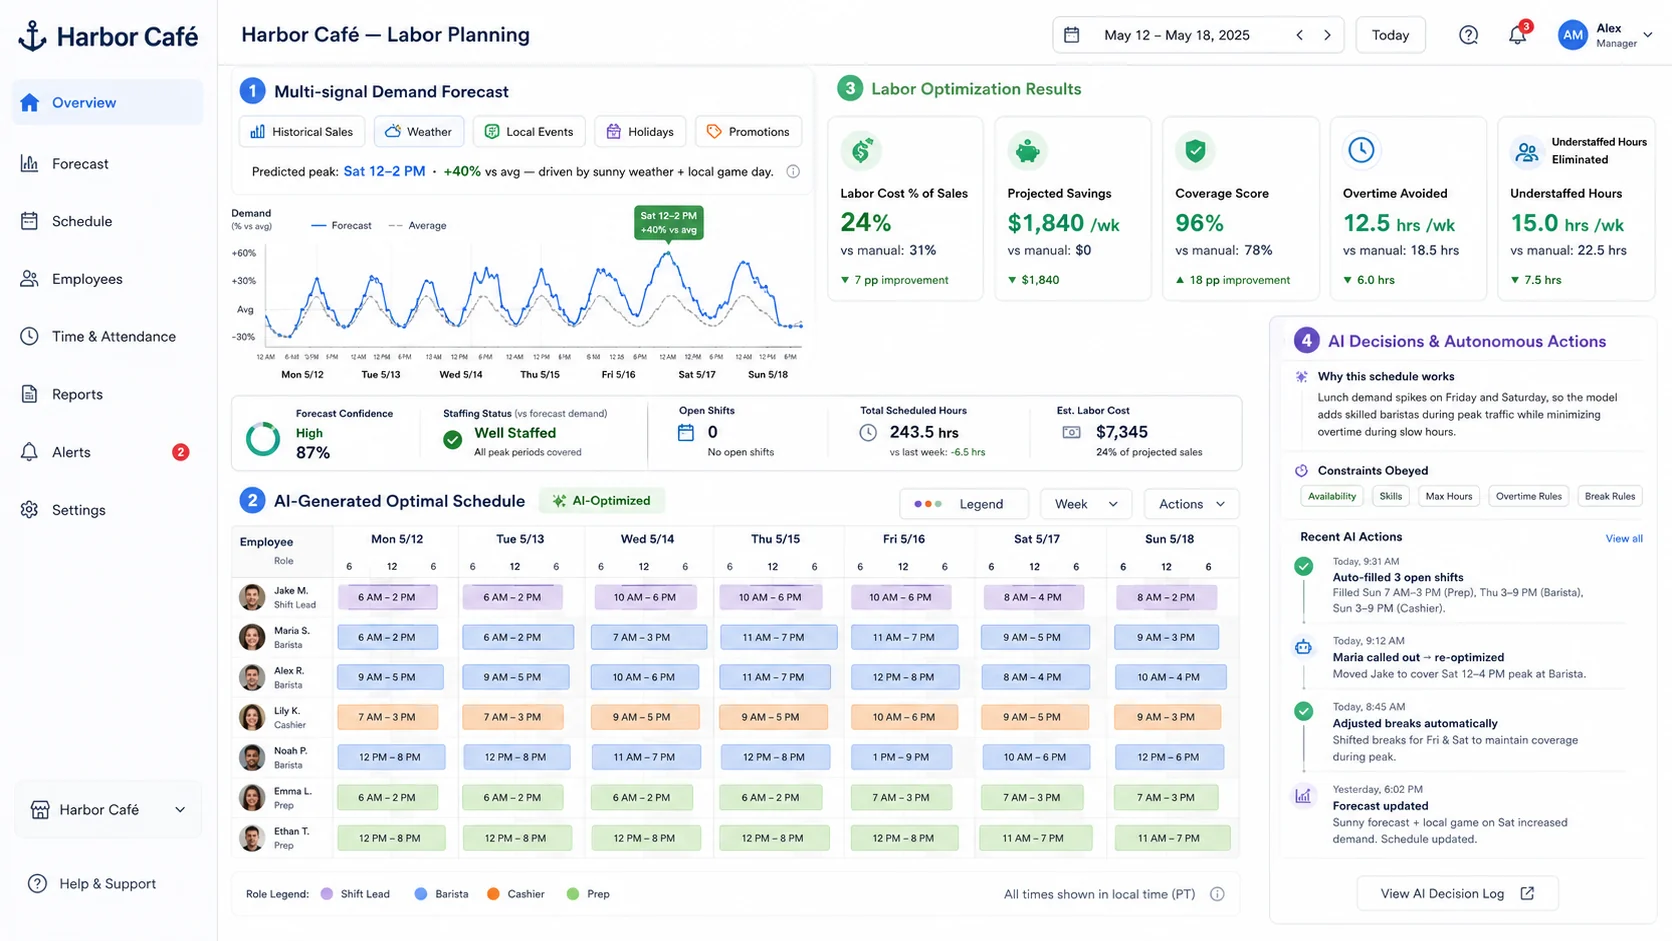
Task: Click the AI-Optimized badge
Action: pos(602,501)
